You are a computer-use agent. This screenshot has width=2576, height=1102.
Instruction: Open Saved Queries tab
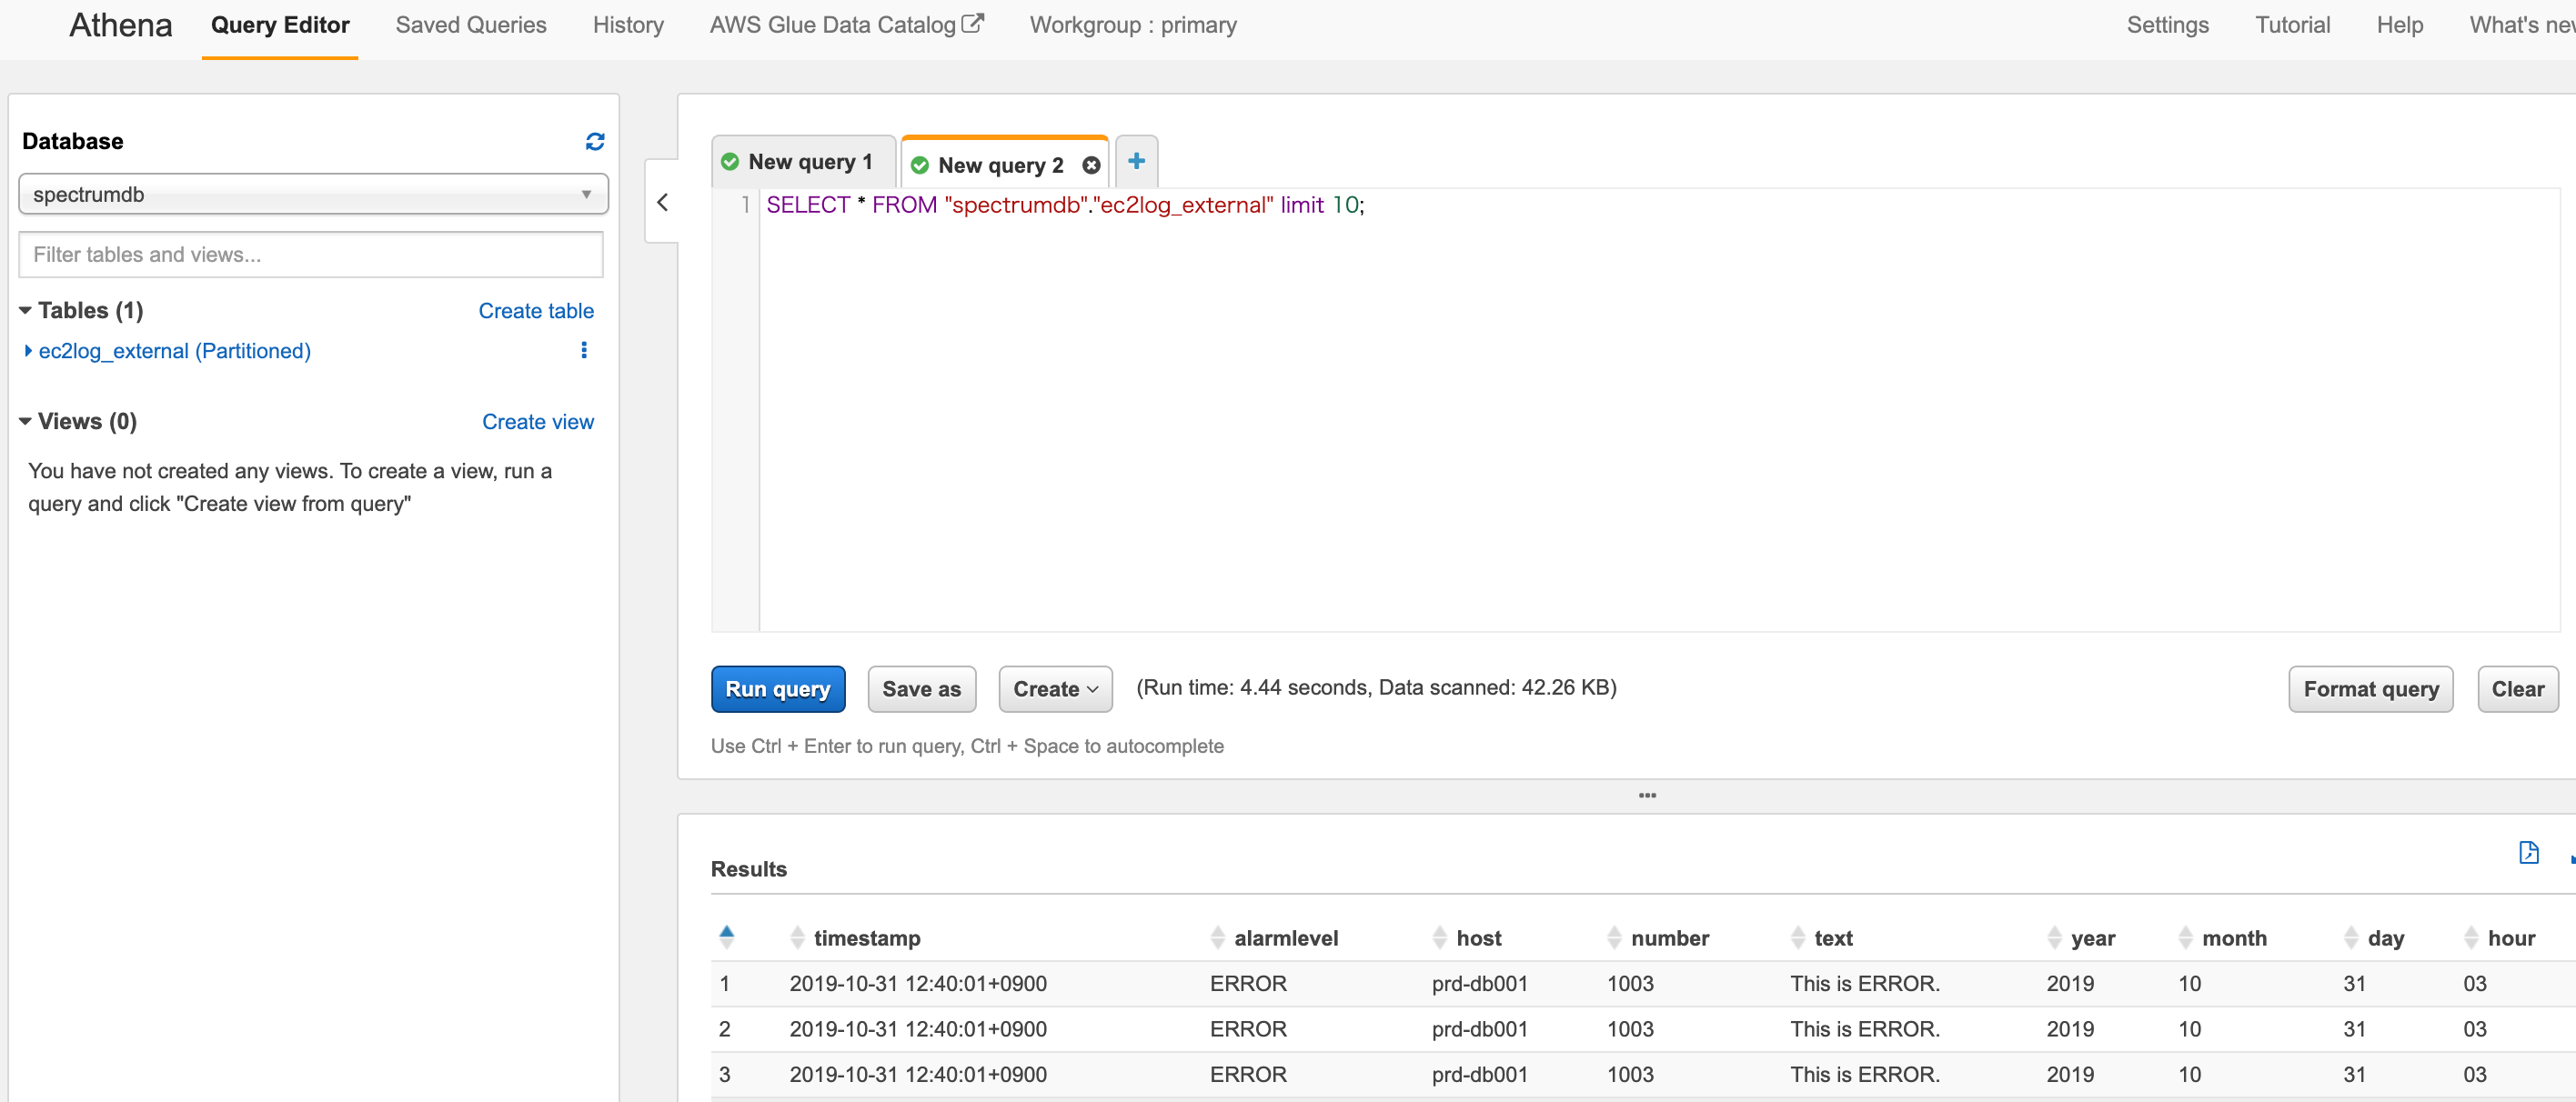[x=471, y=25]
